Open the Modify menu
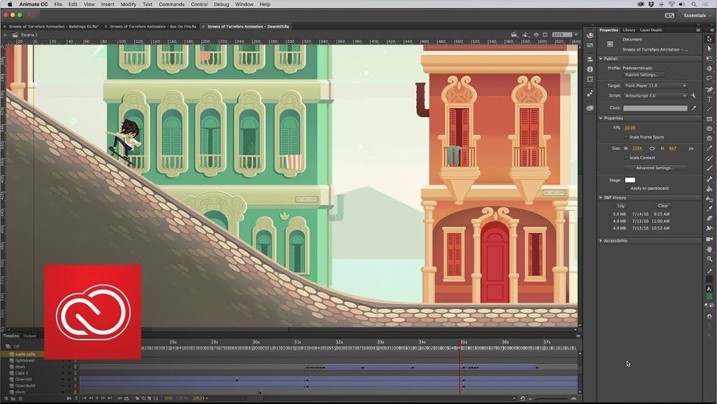 point(128,4)
